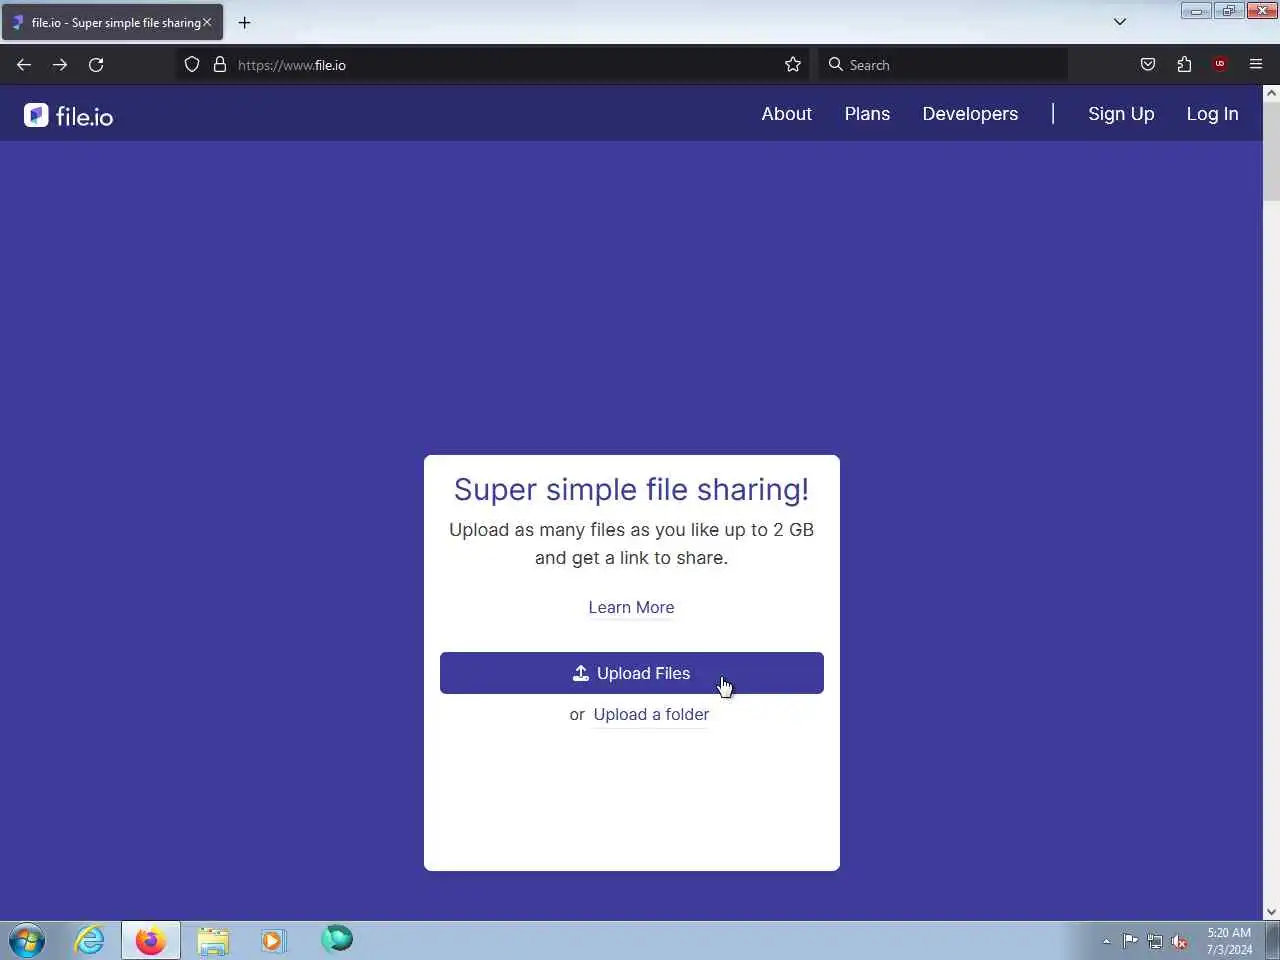Screen dimensions: 1280x960
Task: Close the file.io browser tab
Action: click(x=207, y=22)
